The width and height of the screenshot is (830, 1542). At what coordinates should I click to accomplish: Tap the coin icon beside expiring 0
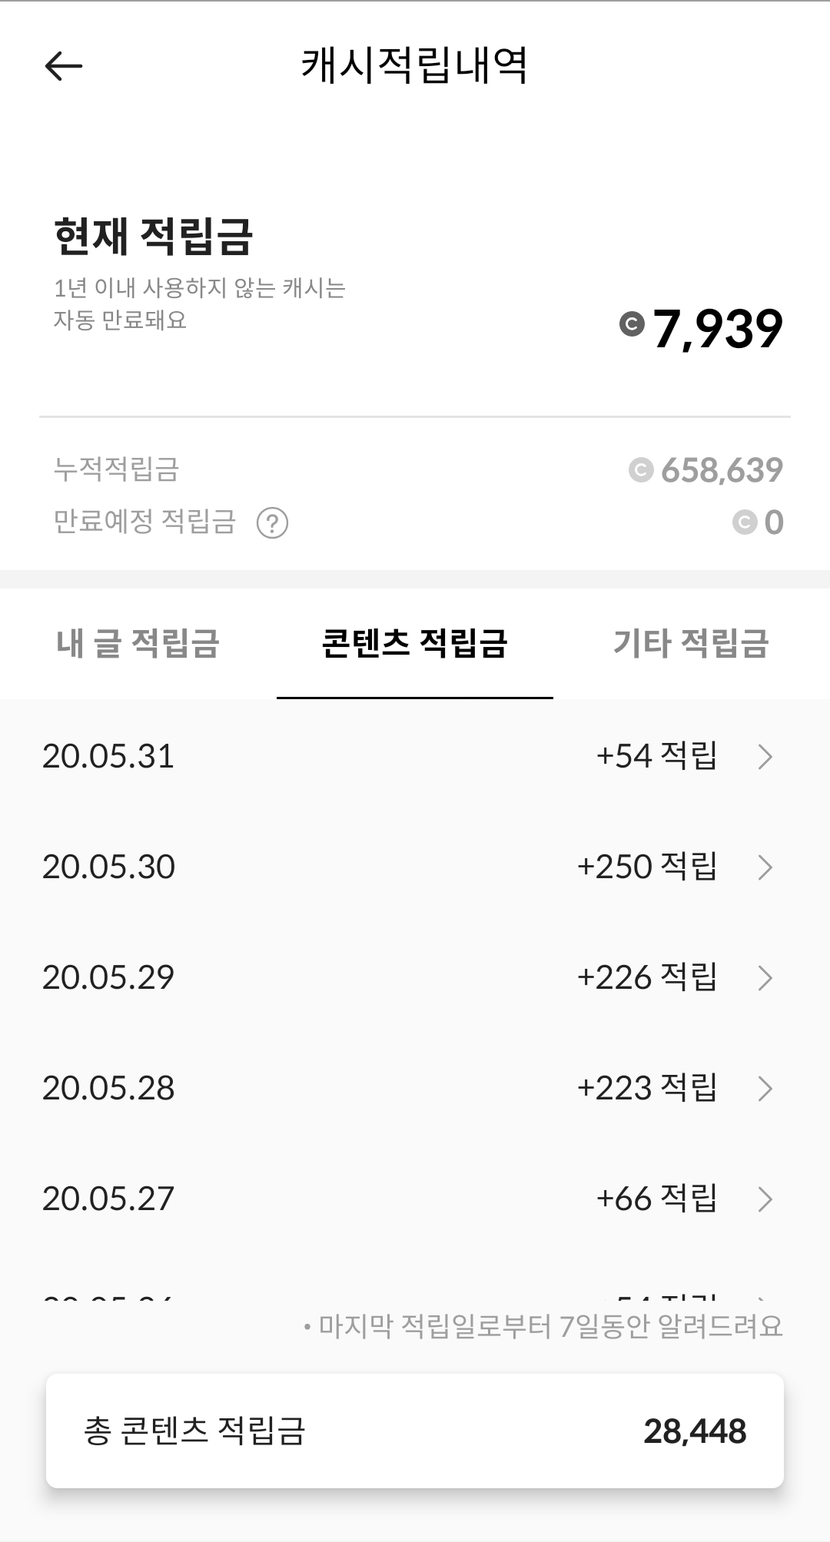click(744, 522)
